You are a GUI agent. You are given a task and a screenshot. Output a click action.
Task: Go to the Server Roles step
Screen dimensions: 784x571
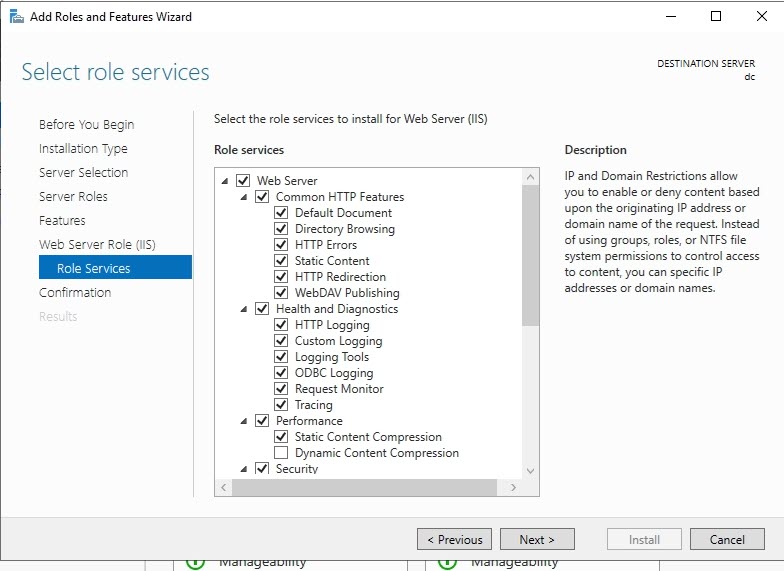coord(73,196)
